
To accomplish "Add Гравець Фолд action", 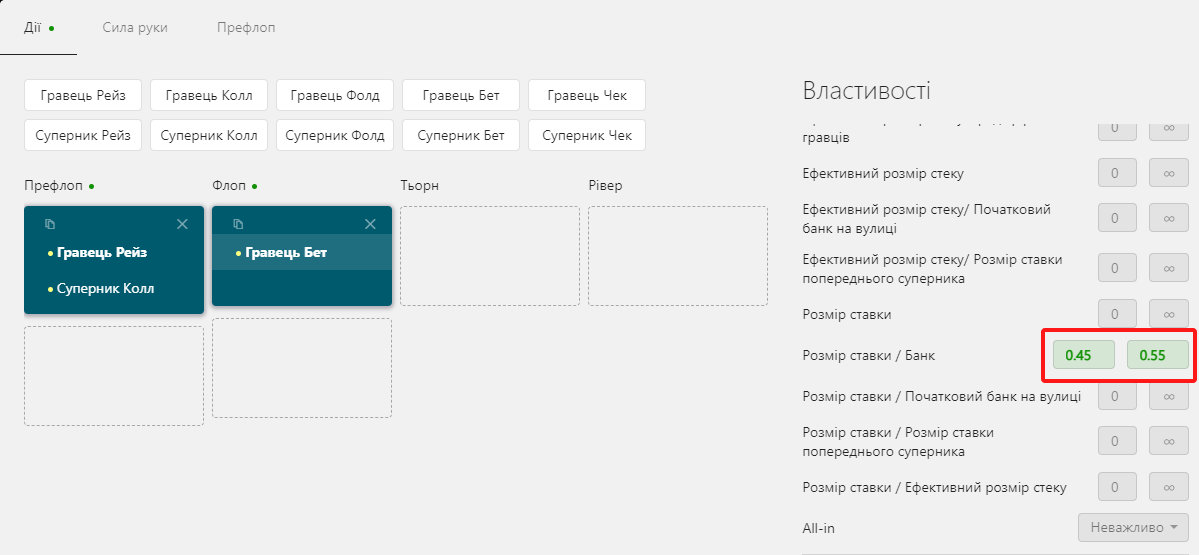I will [x=335, y=96].
